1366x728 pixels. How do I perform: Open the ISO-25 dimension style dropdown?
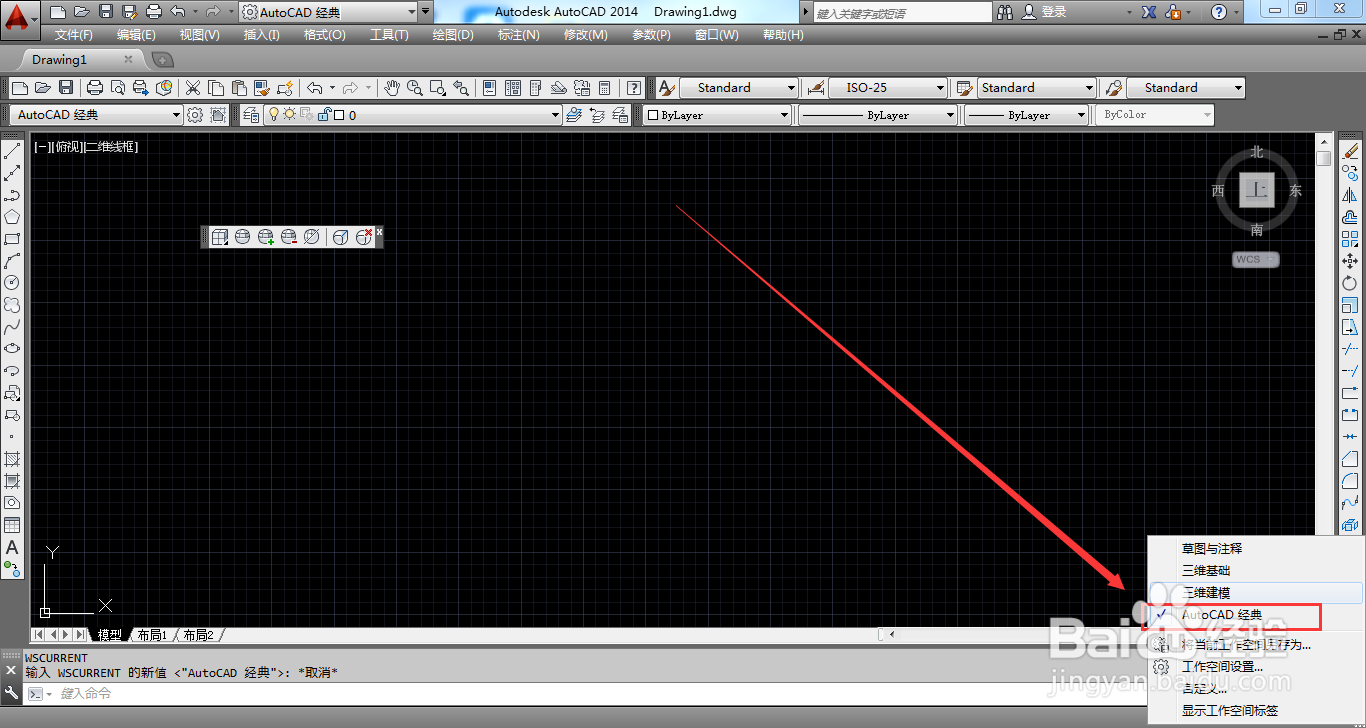point(940,88)
